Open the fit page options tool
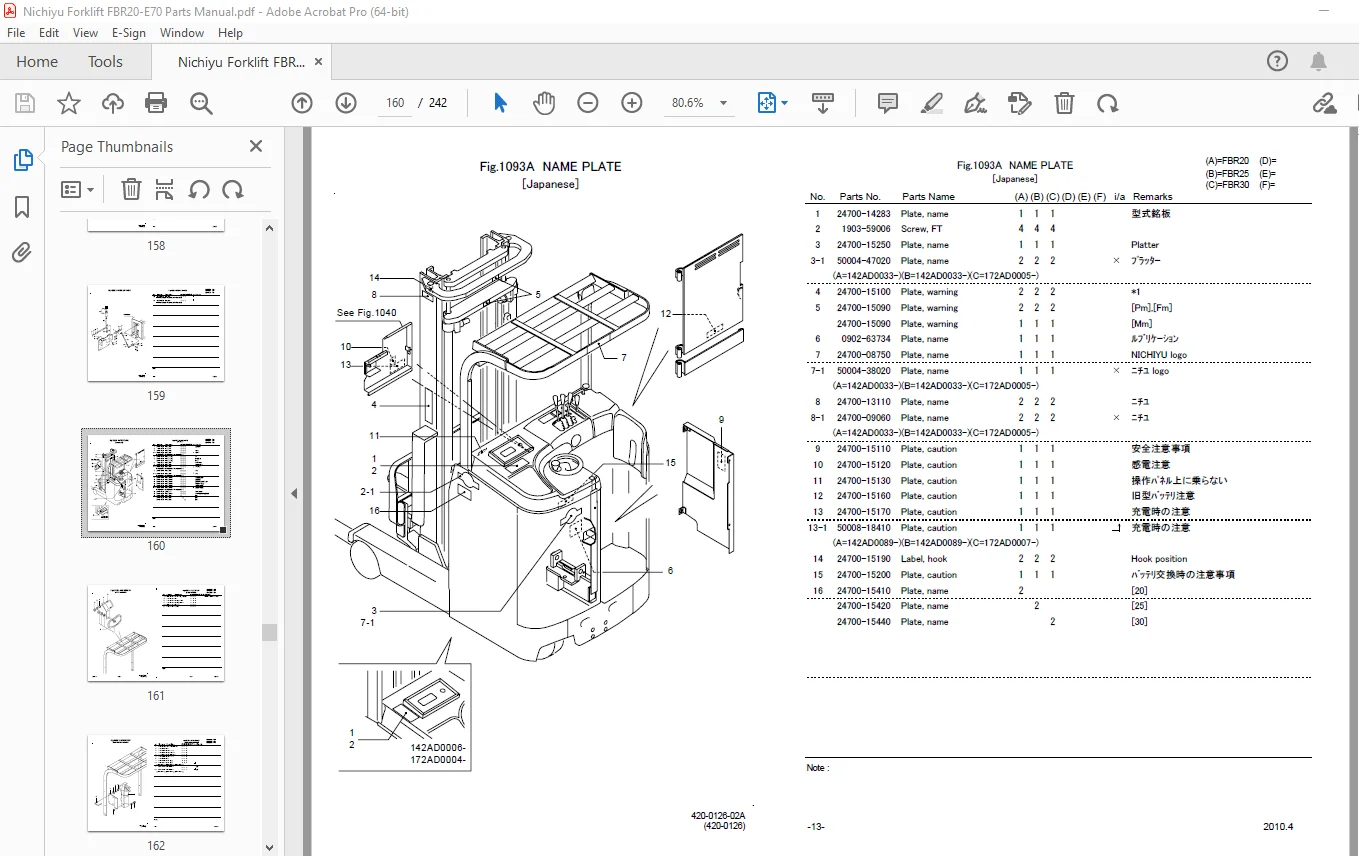The width and height of the screenshot is (1359, 856). coord(767,103)
